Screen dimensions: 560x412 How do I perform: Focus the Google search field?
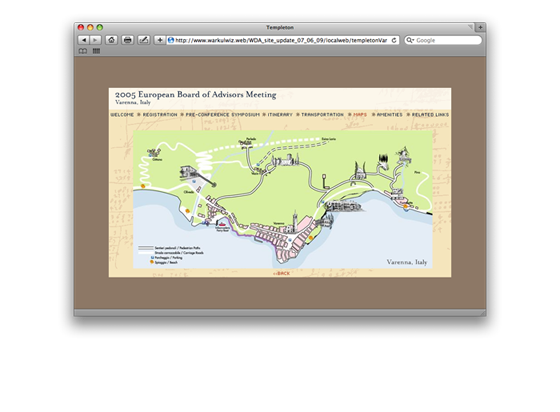point(443,40)
